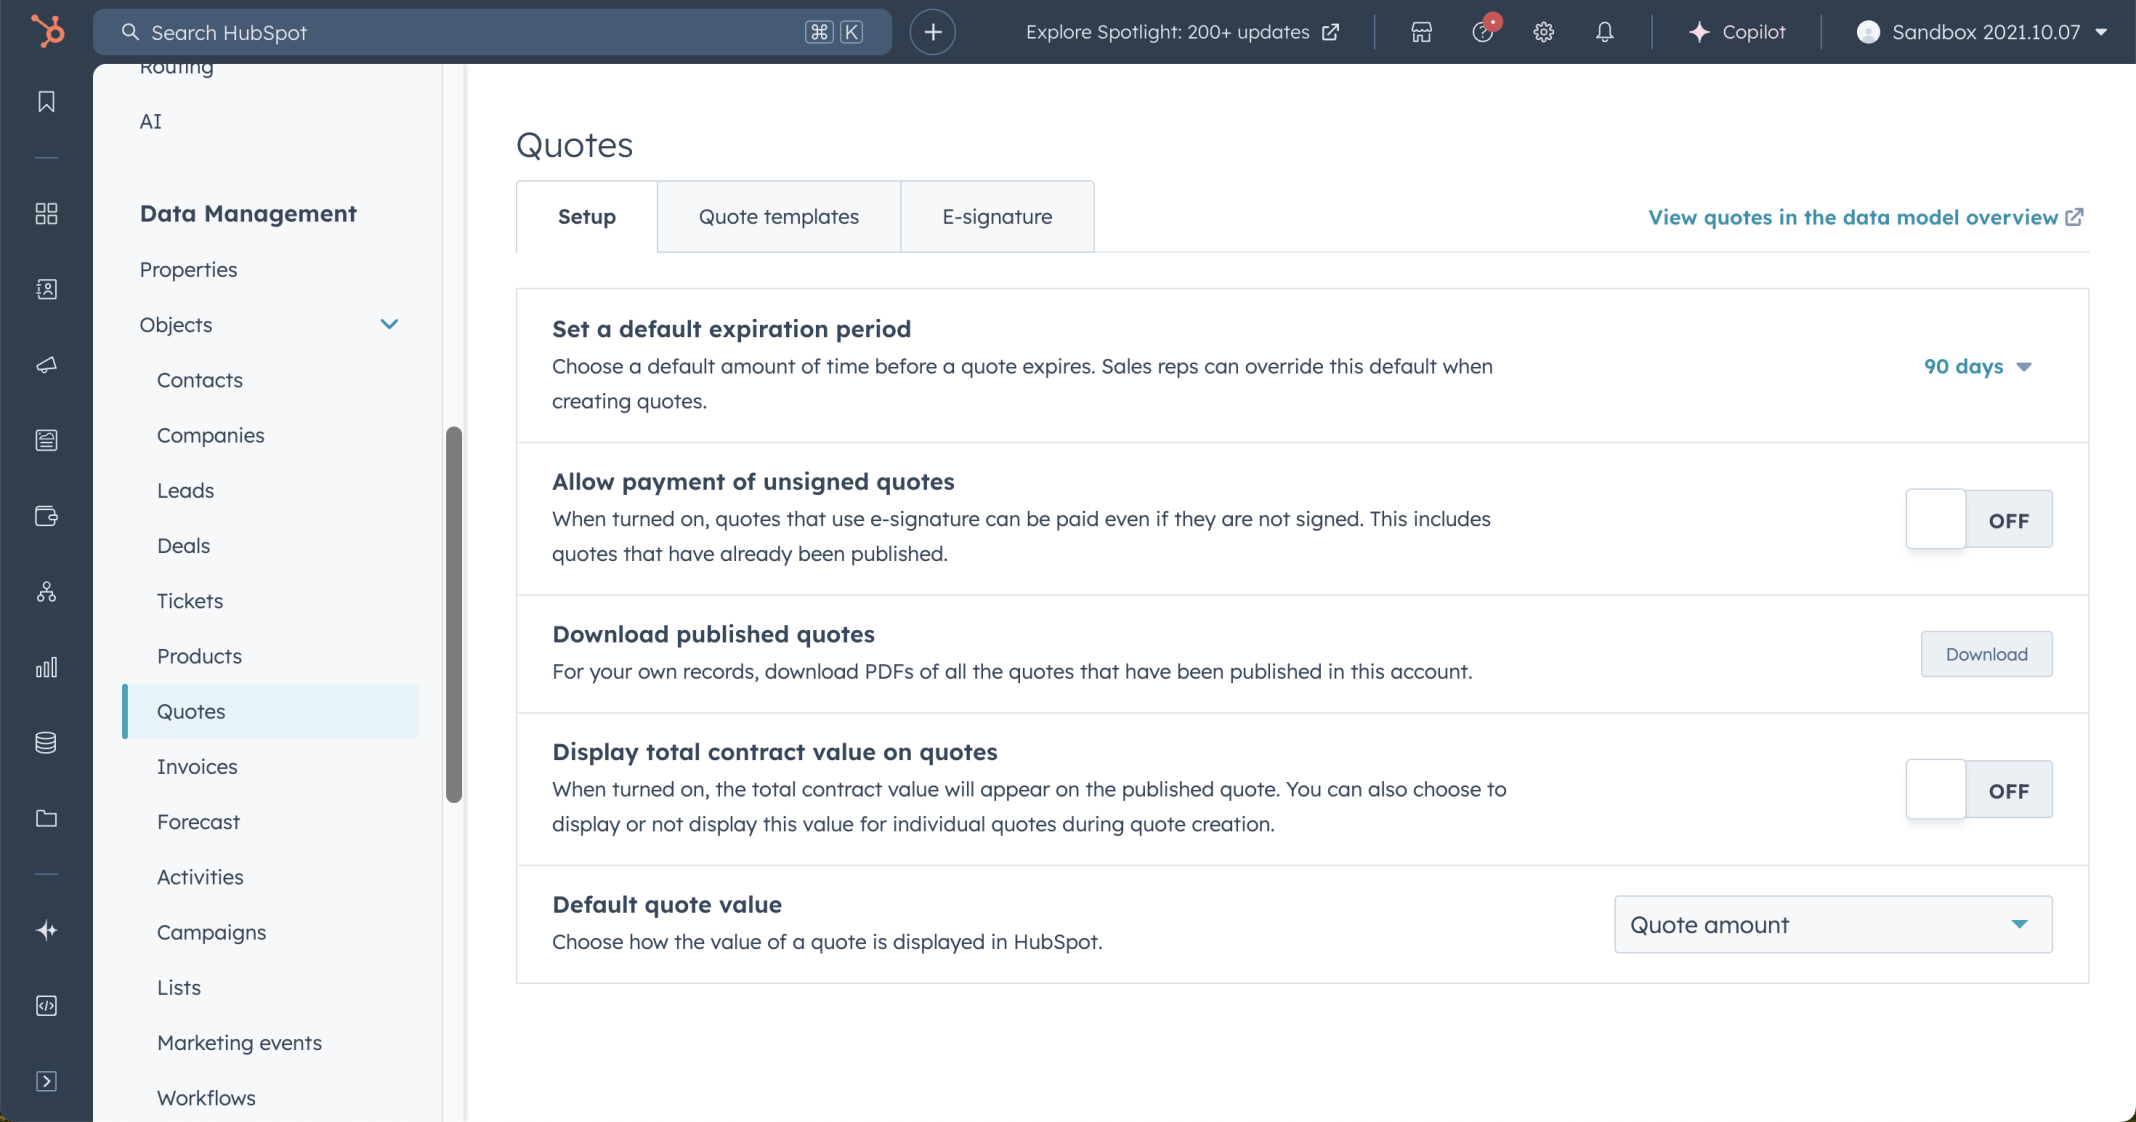The height and width of the screenshot is (1122, 2136).
Task: Select Invoices under Objects
Action: (x=197, y=767)
